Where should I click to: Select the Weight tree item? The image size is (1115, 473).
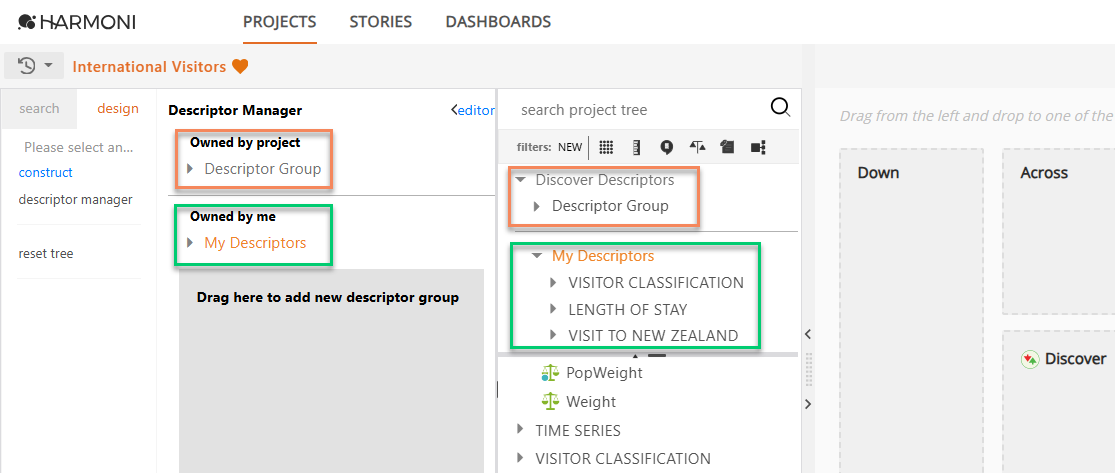point(591,401)
